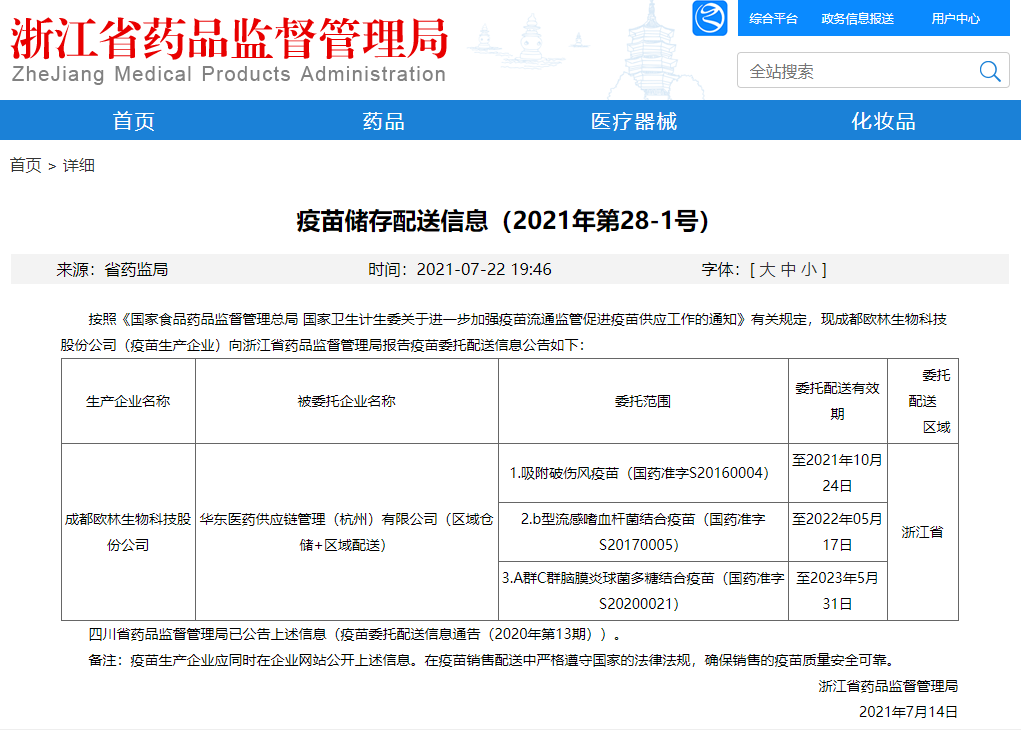
Task: Set font size to 大
Action: point(766,270)
